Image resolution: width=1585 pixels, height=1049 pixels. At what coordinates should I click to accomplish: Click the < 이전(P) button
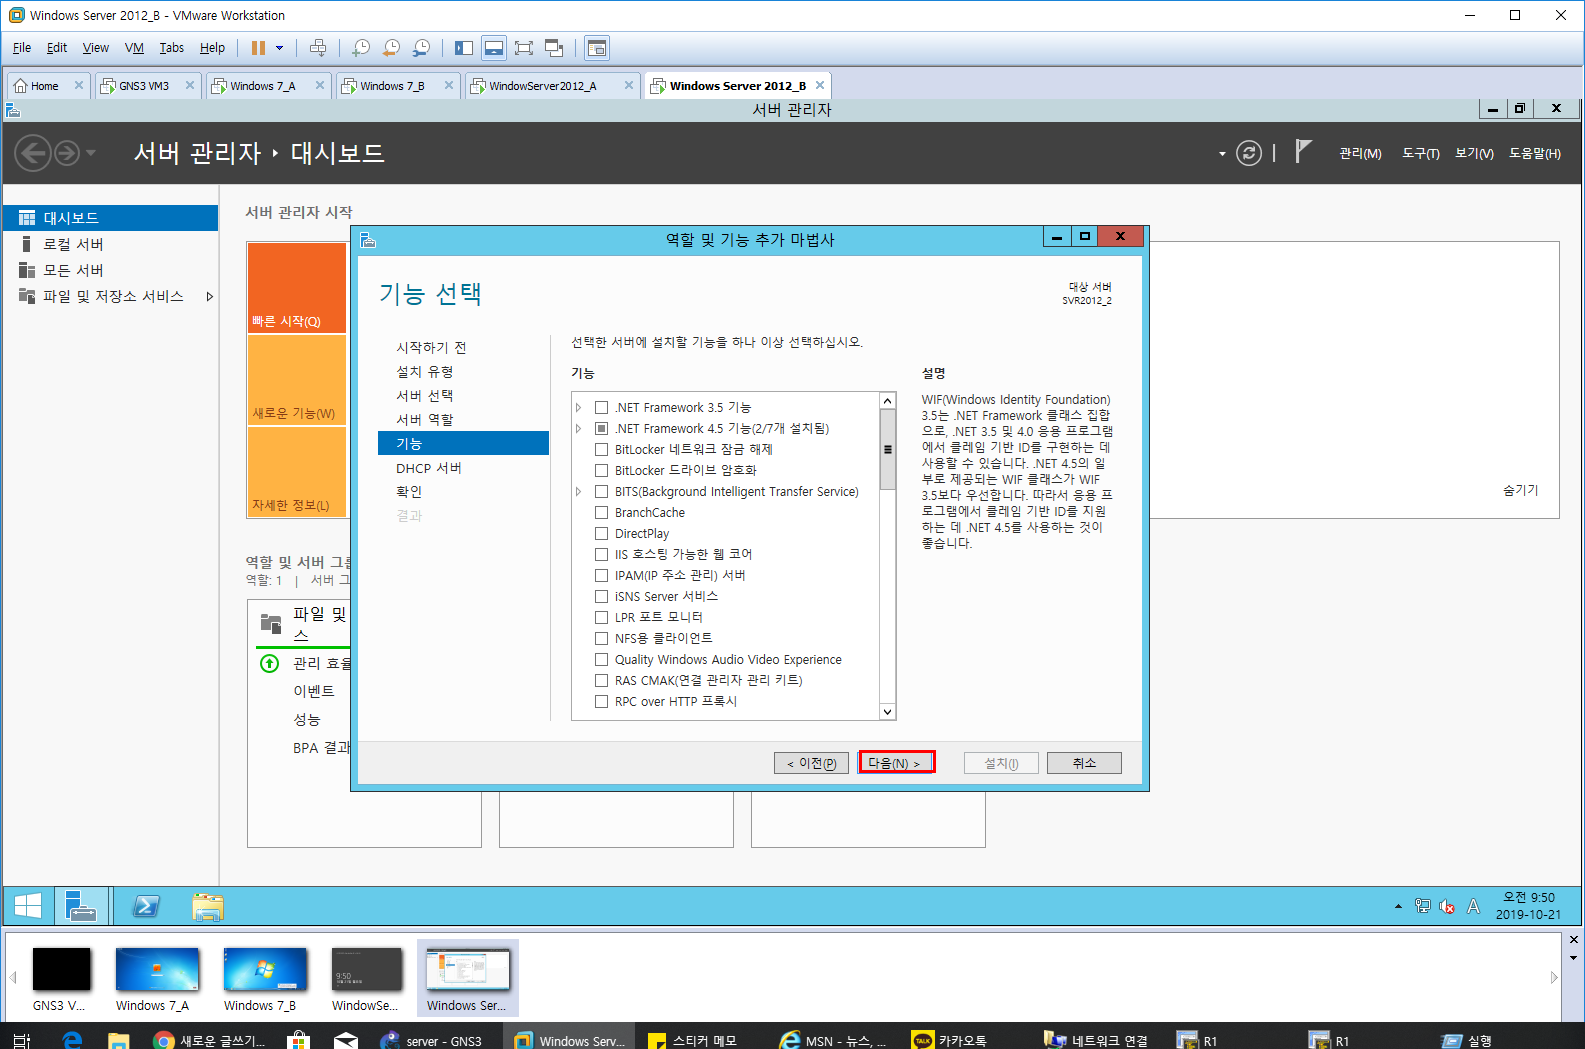(x=812, y=763)
